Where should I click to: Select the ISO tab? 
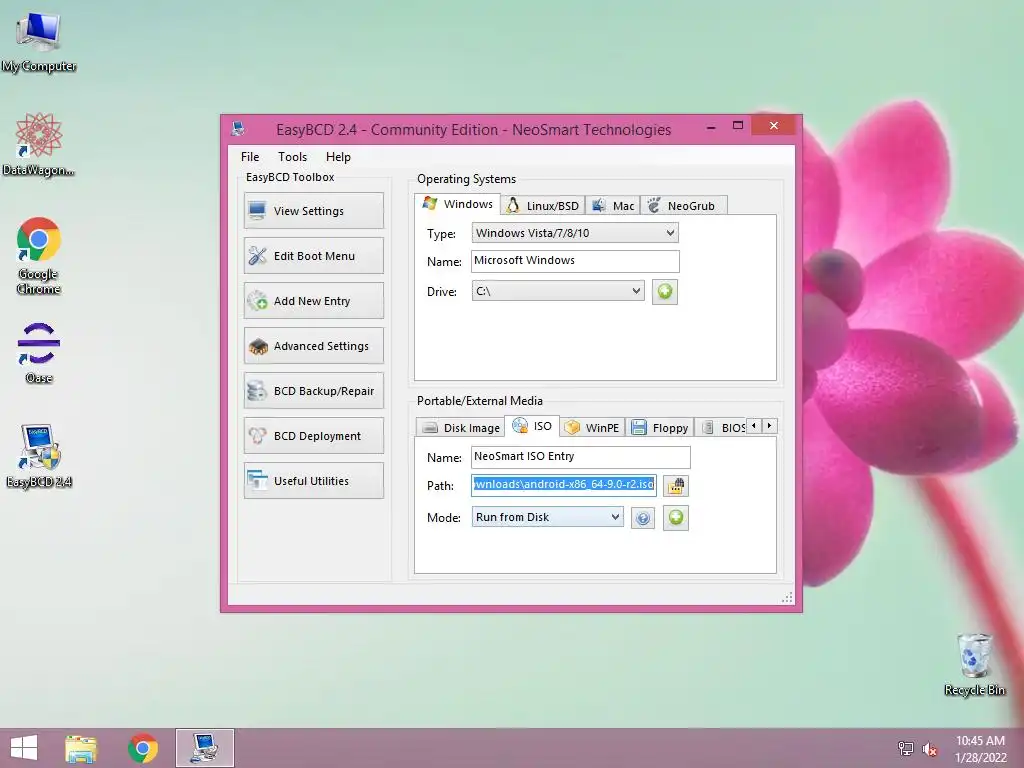[x=532, y=426]
